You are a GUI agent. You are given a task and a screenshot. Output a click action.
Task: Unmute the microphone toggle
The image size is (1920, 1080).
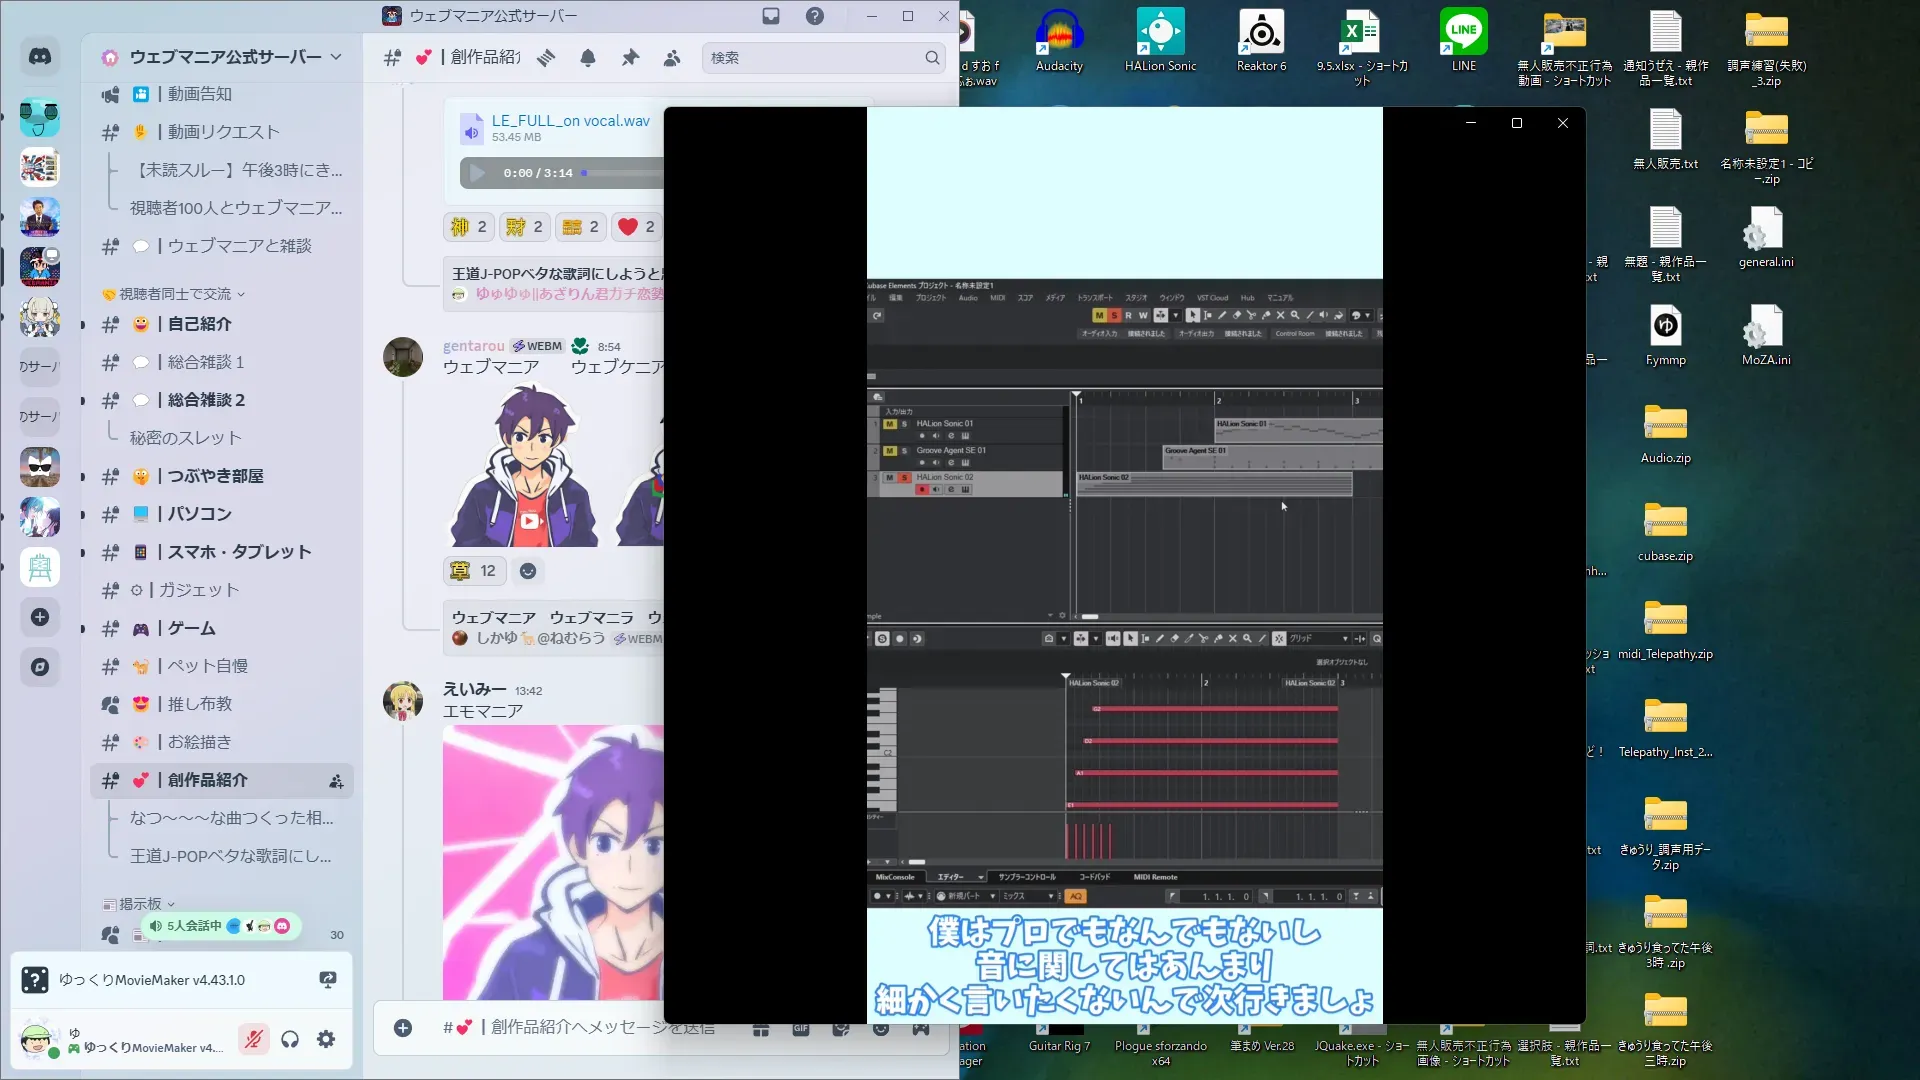[x=254, y=1039]
